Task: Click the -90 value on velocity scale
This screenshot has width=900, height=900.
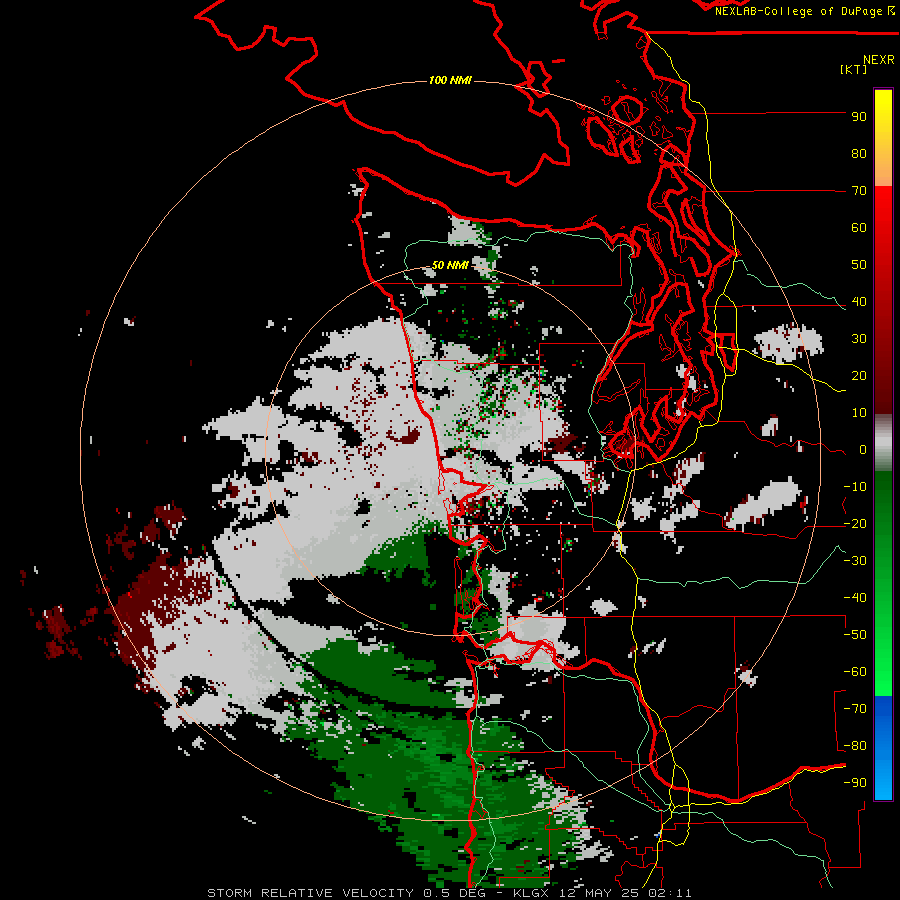Action: tap(855, 783)
